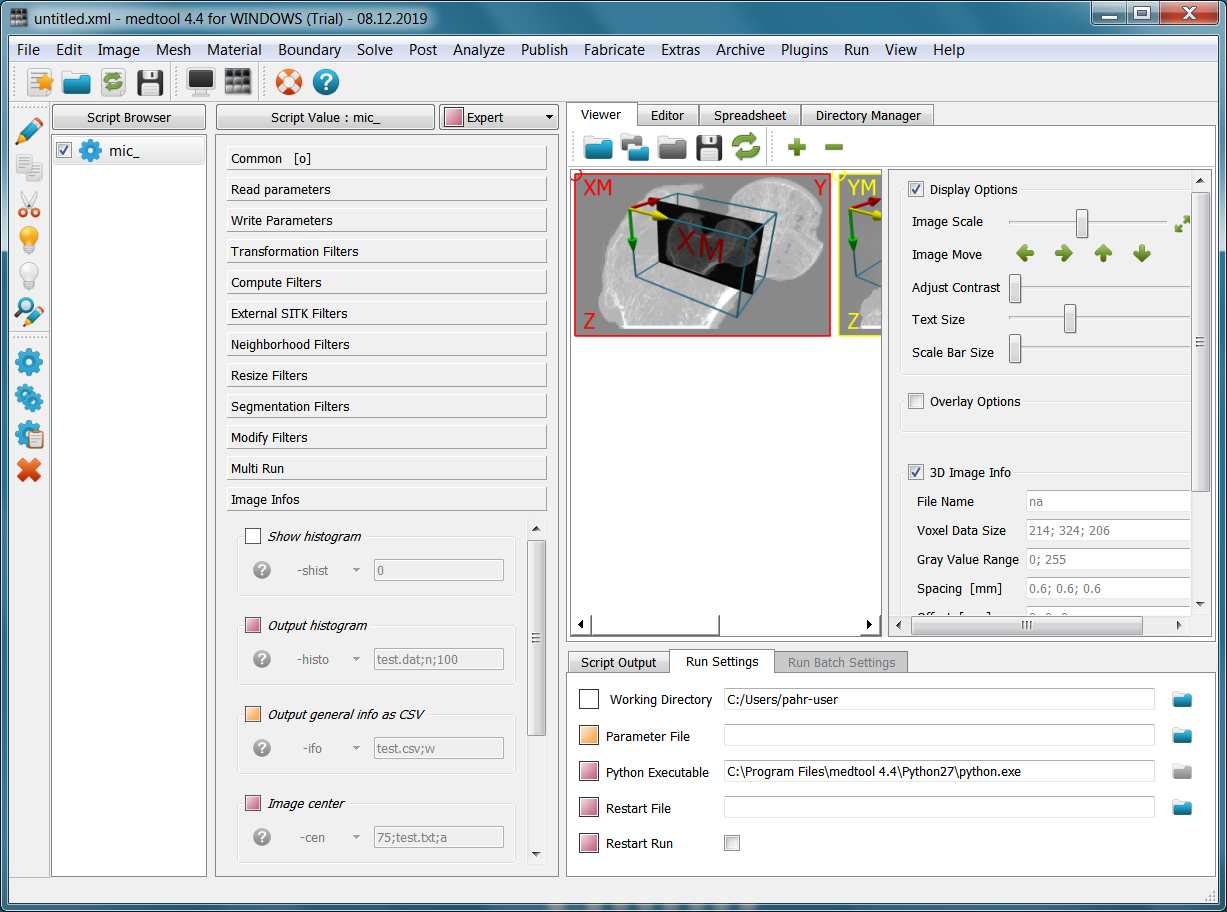Click the green minus icon in viewer toolbar
Viewport: 1227px width, 912px height.
834,148
